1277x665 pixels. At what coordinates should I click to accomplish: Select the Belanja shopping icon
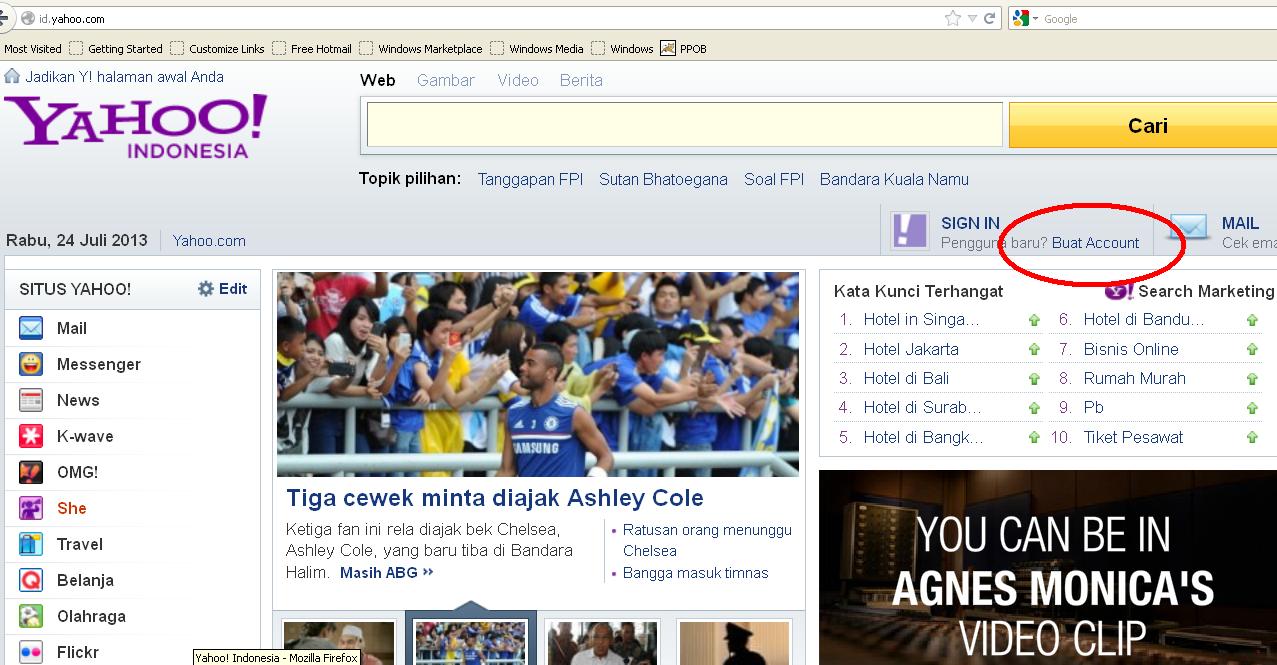pyautogui.click(x=30, y=580)
